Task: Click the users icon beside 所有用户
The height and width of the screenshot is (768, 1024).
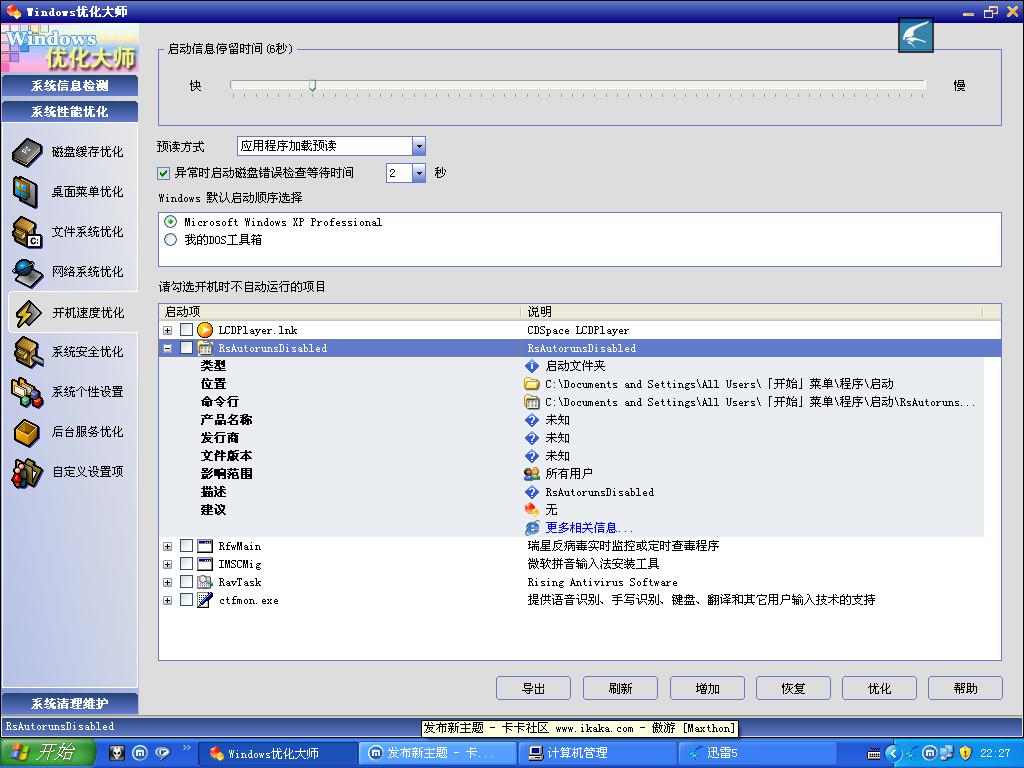Action: [x=532, y=473]
